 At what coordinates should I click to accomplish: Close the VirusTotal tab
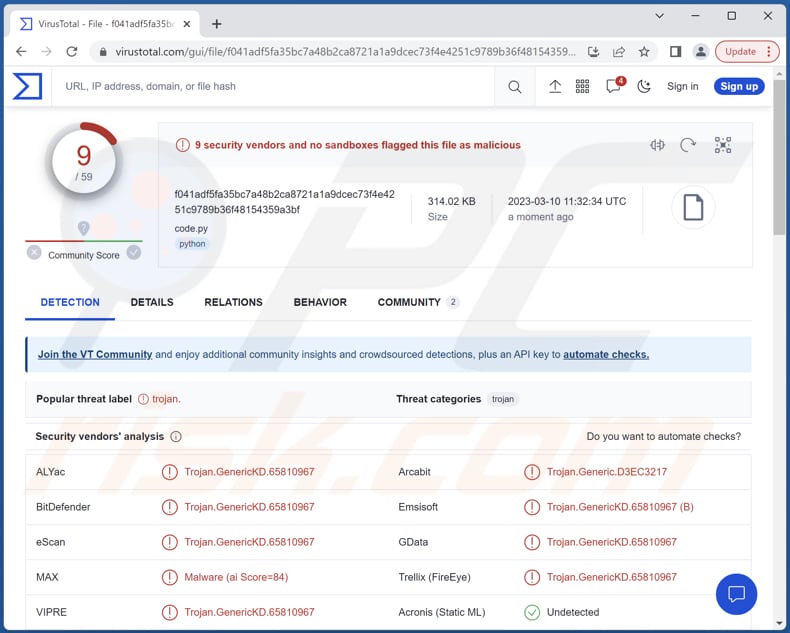click(186, 24)
